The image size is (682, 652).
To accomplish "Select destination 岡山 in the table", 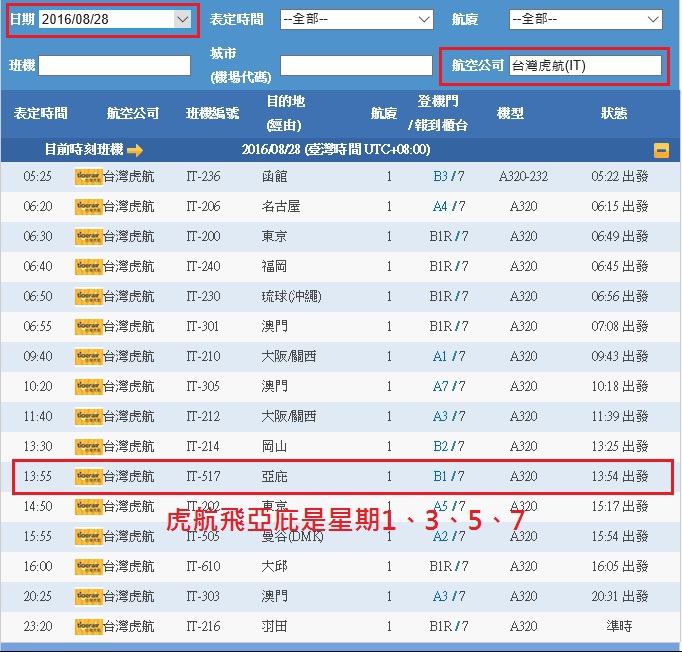I will tap(274, 447).
